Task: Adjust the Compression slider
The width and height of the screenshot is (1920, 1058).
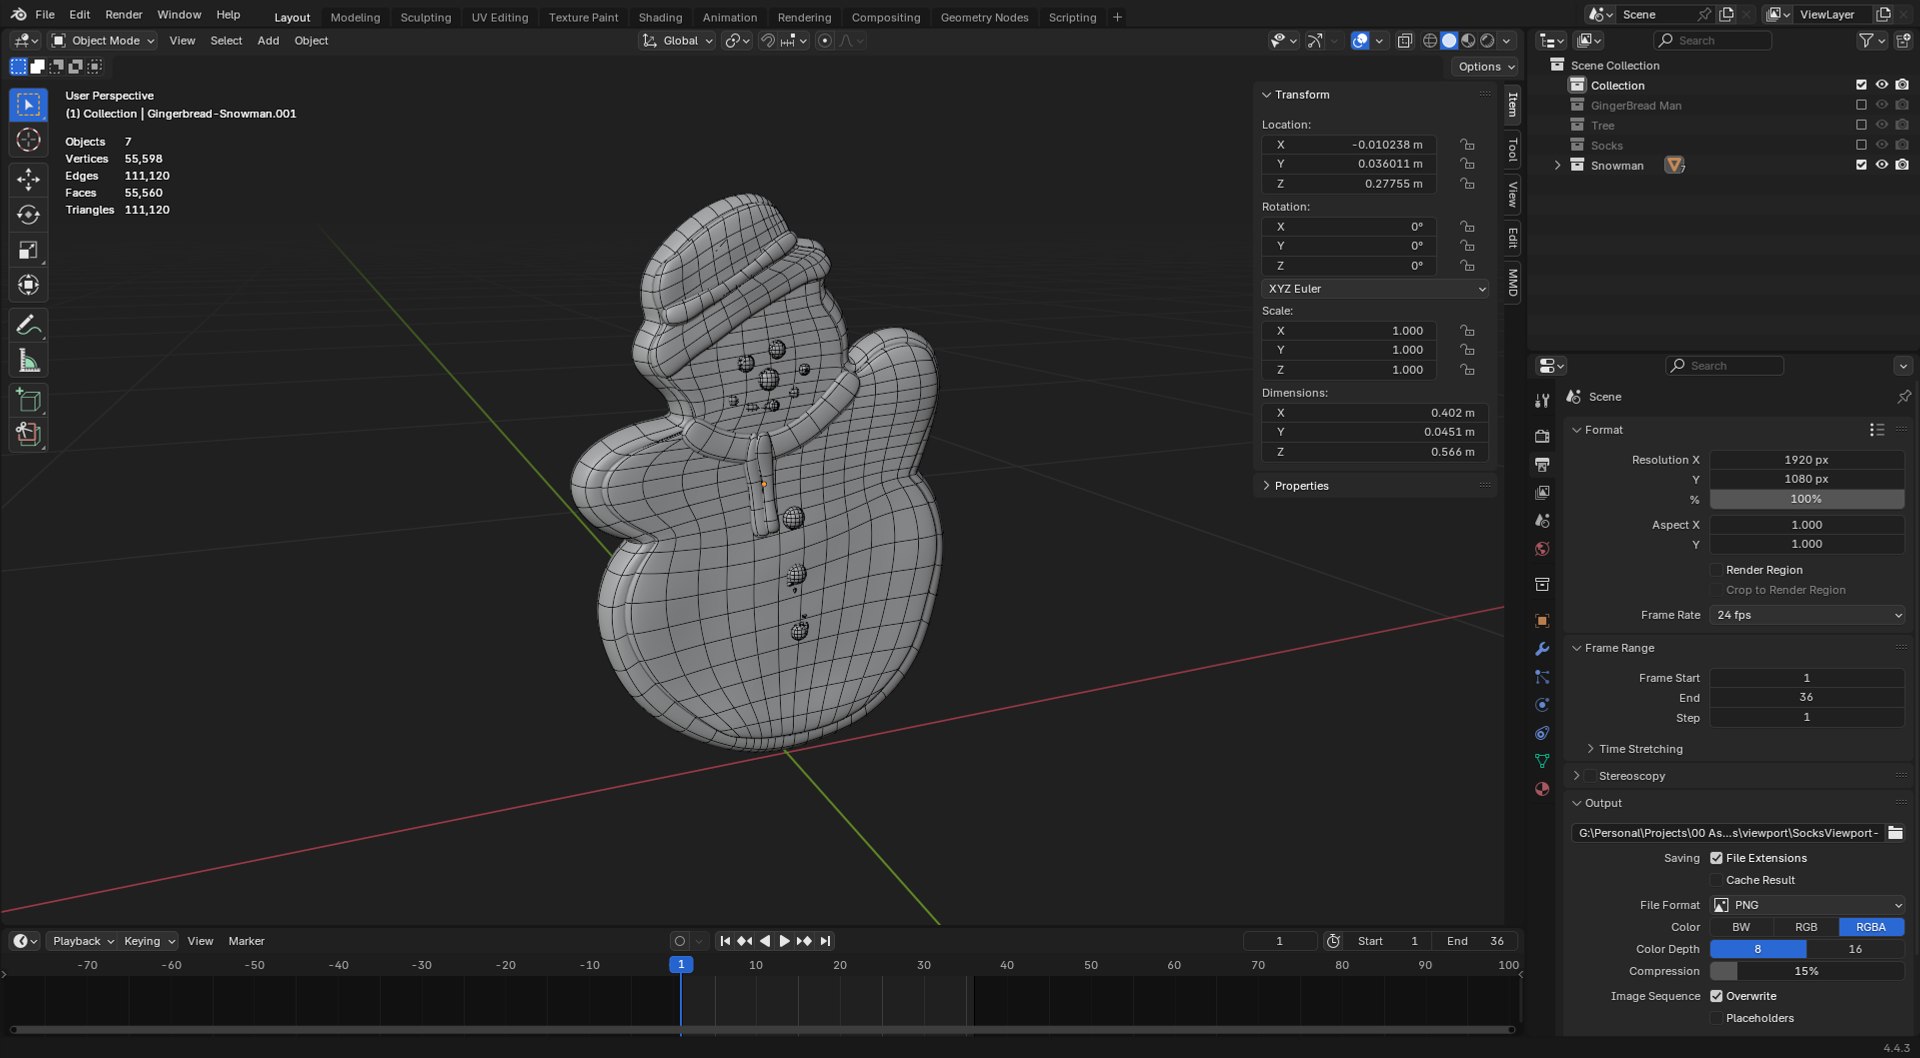Action: tap(1807, 971)
